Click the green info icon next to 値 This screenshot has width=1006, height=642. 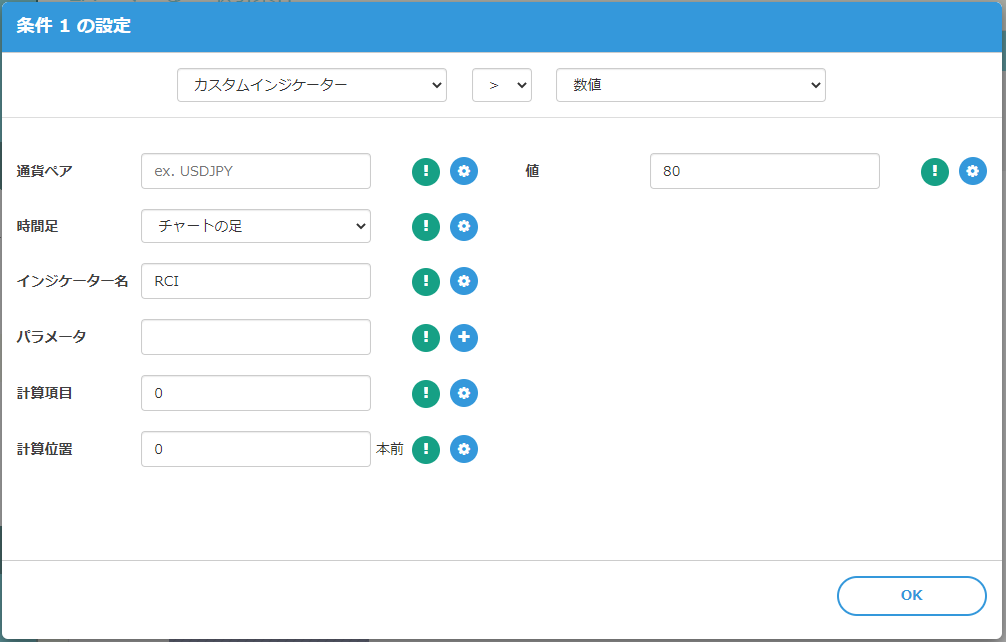pos(935,171)
